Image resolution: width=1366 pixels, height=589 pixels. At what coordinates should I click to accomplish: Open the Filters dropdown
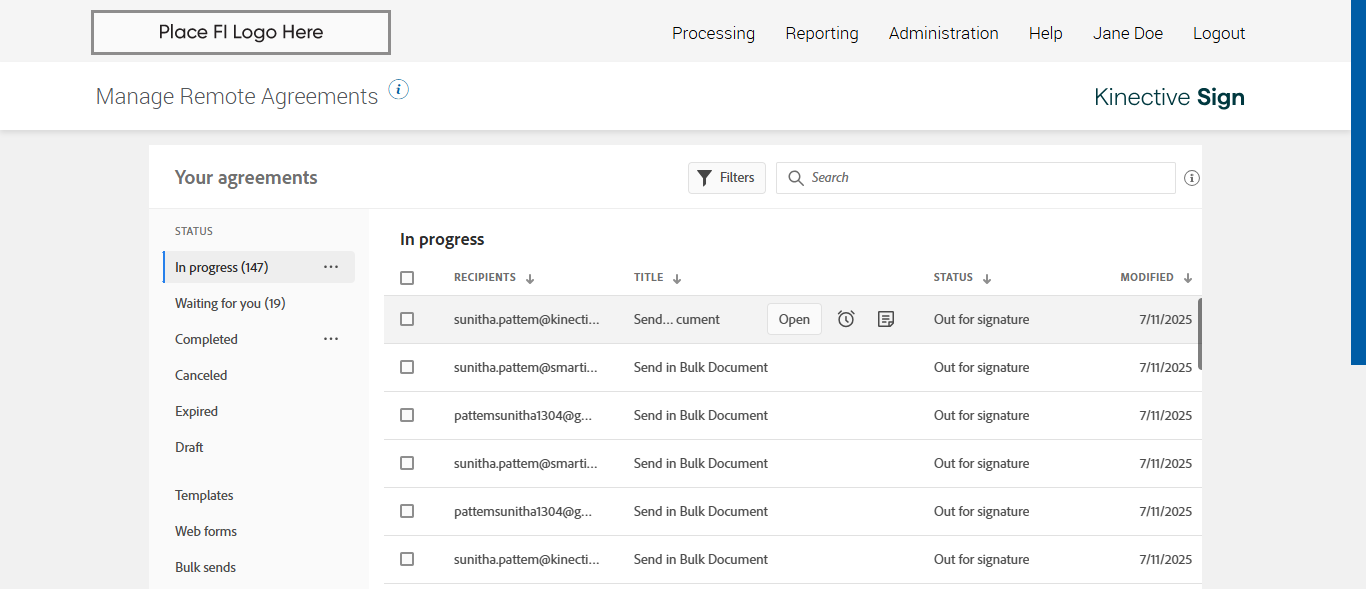(726, 178)
